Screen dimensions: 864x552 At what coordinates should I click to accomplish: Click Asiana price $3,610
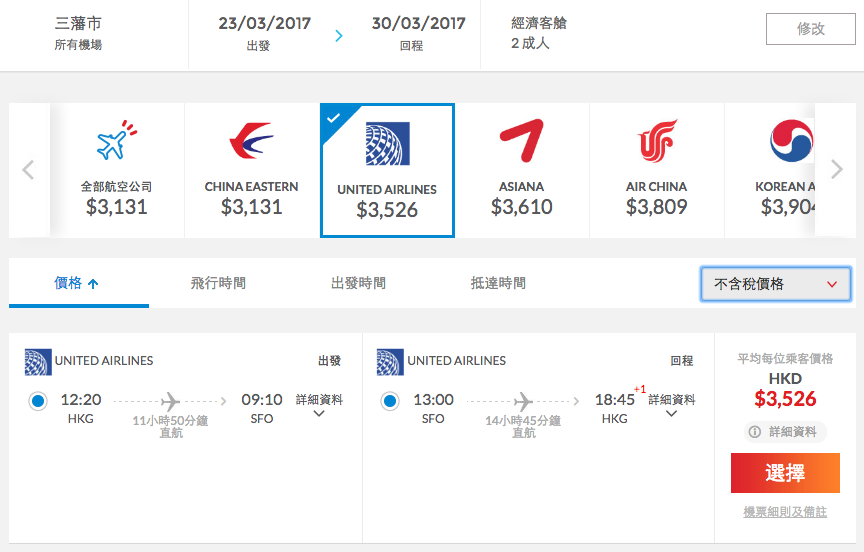(x=521, y=207)
